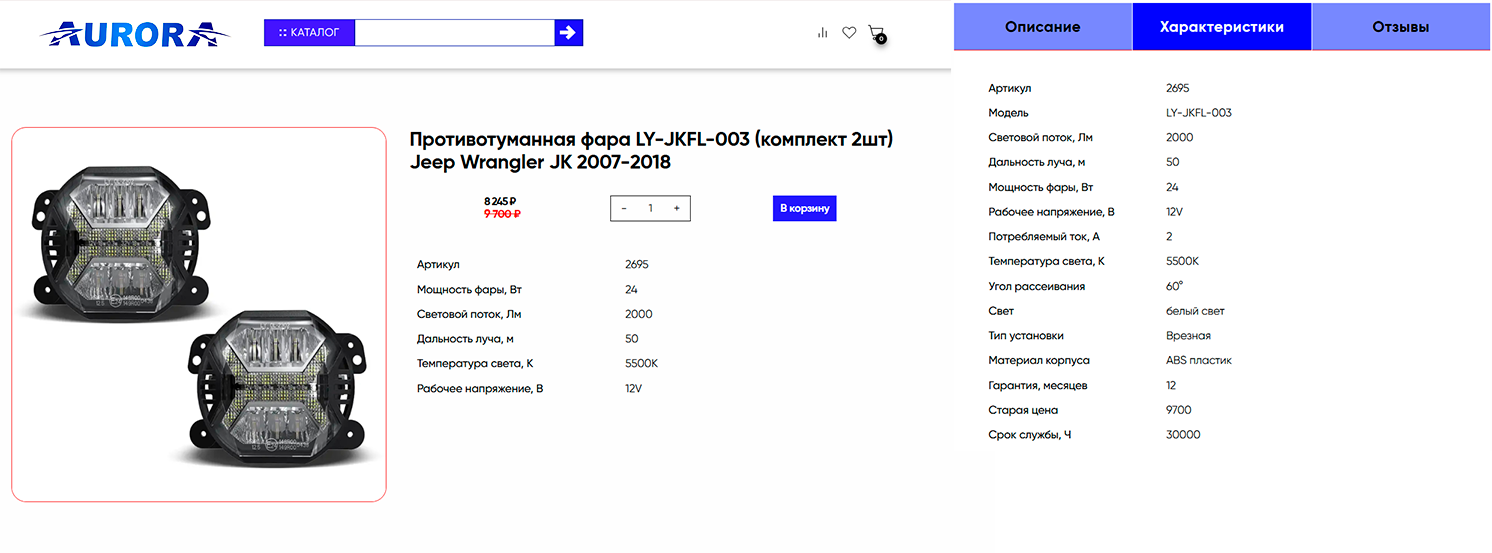Select Световой поток, Лм in the summary list
Image resolution: width=1492 pixels, height=553 pixels.
(x=469, y=314)
